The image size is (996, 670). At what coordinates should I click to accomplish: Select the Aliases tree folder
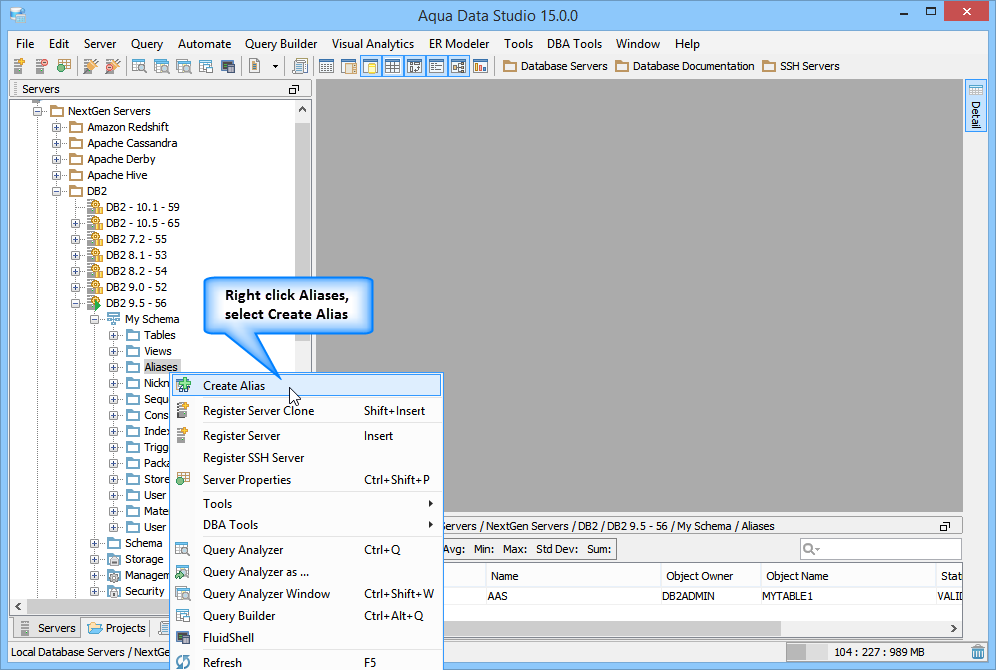pyautogui.click(x=161, y=367)
